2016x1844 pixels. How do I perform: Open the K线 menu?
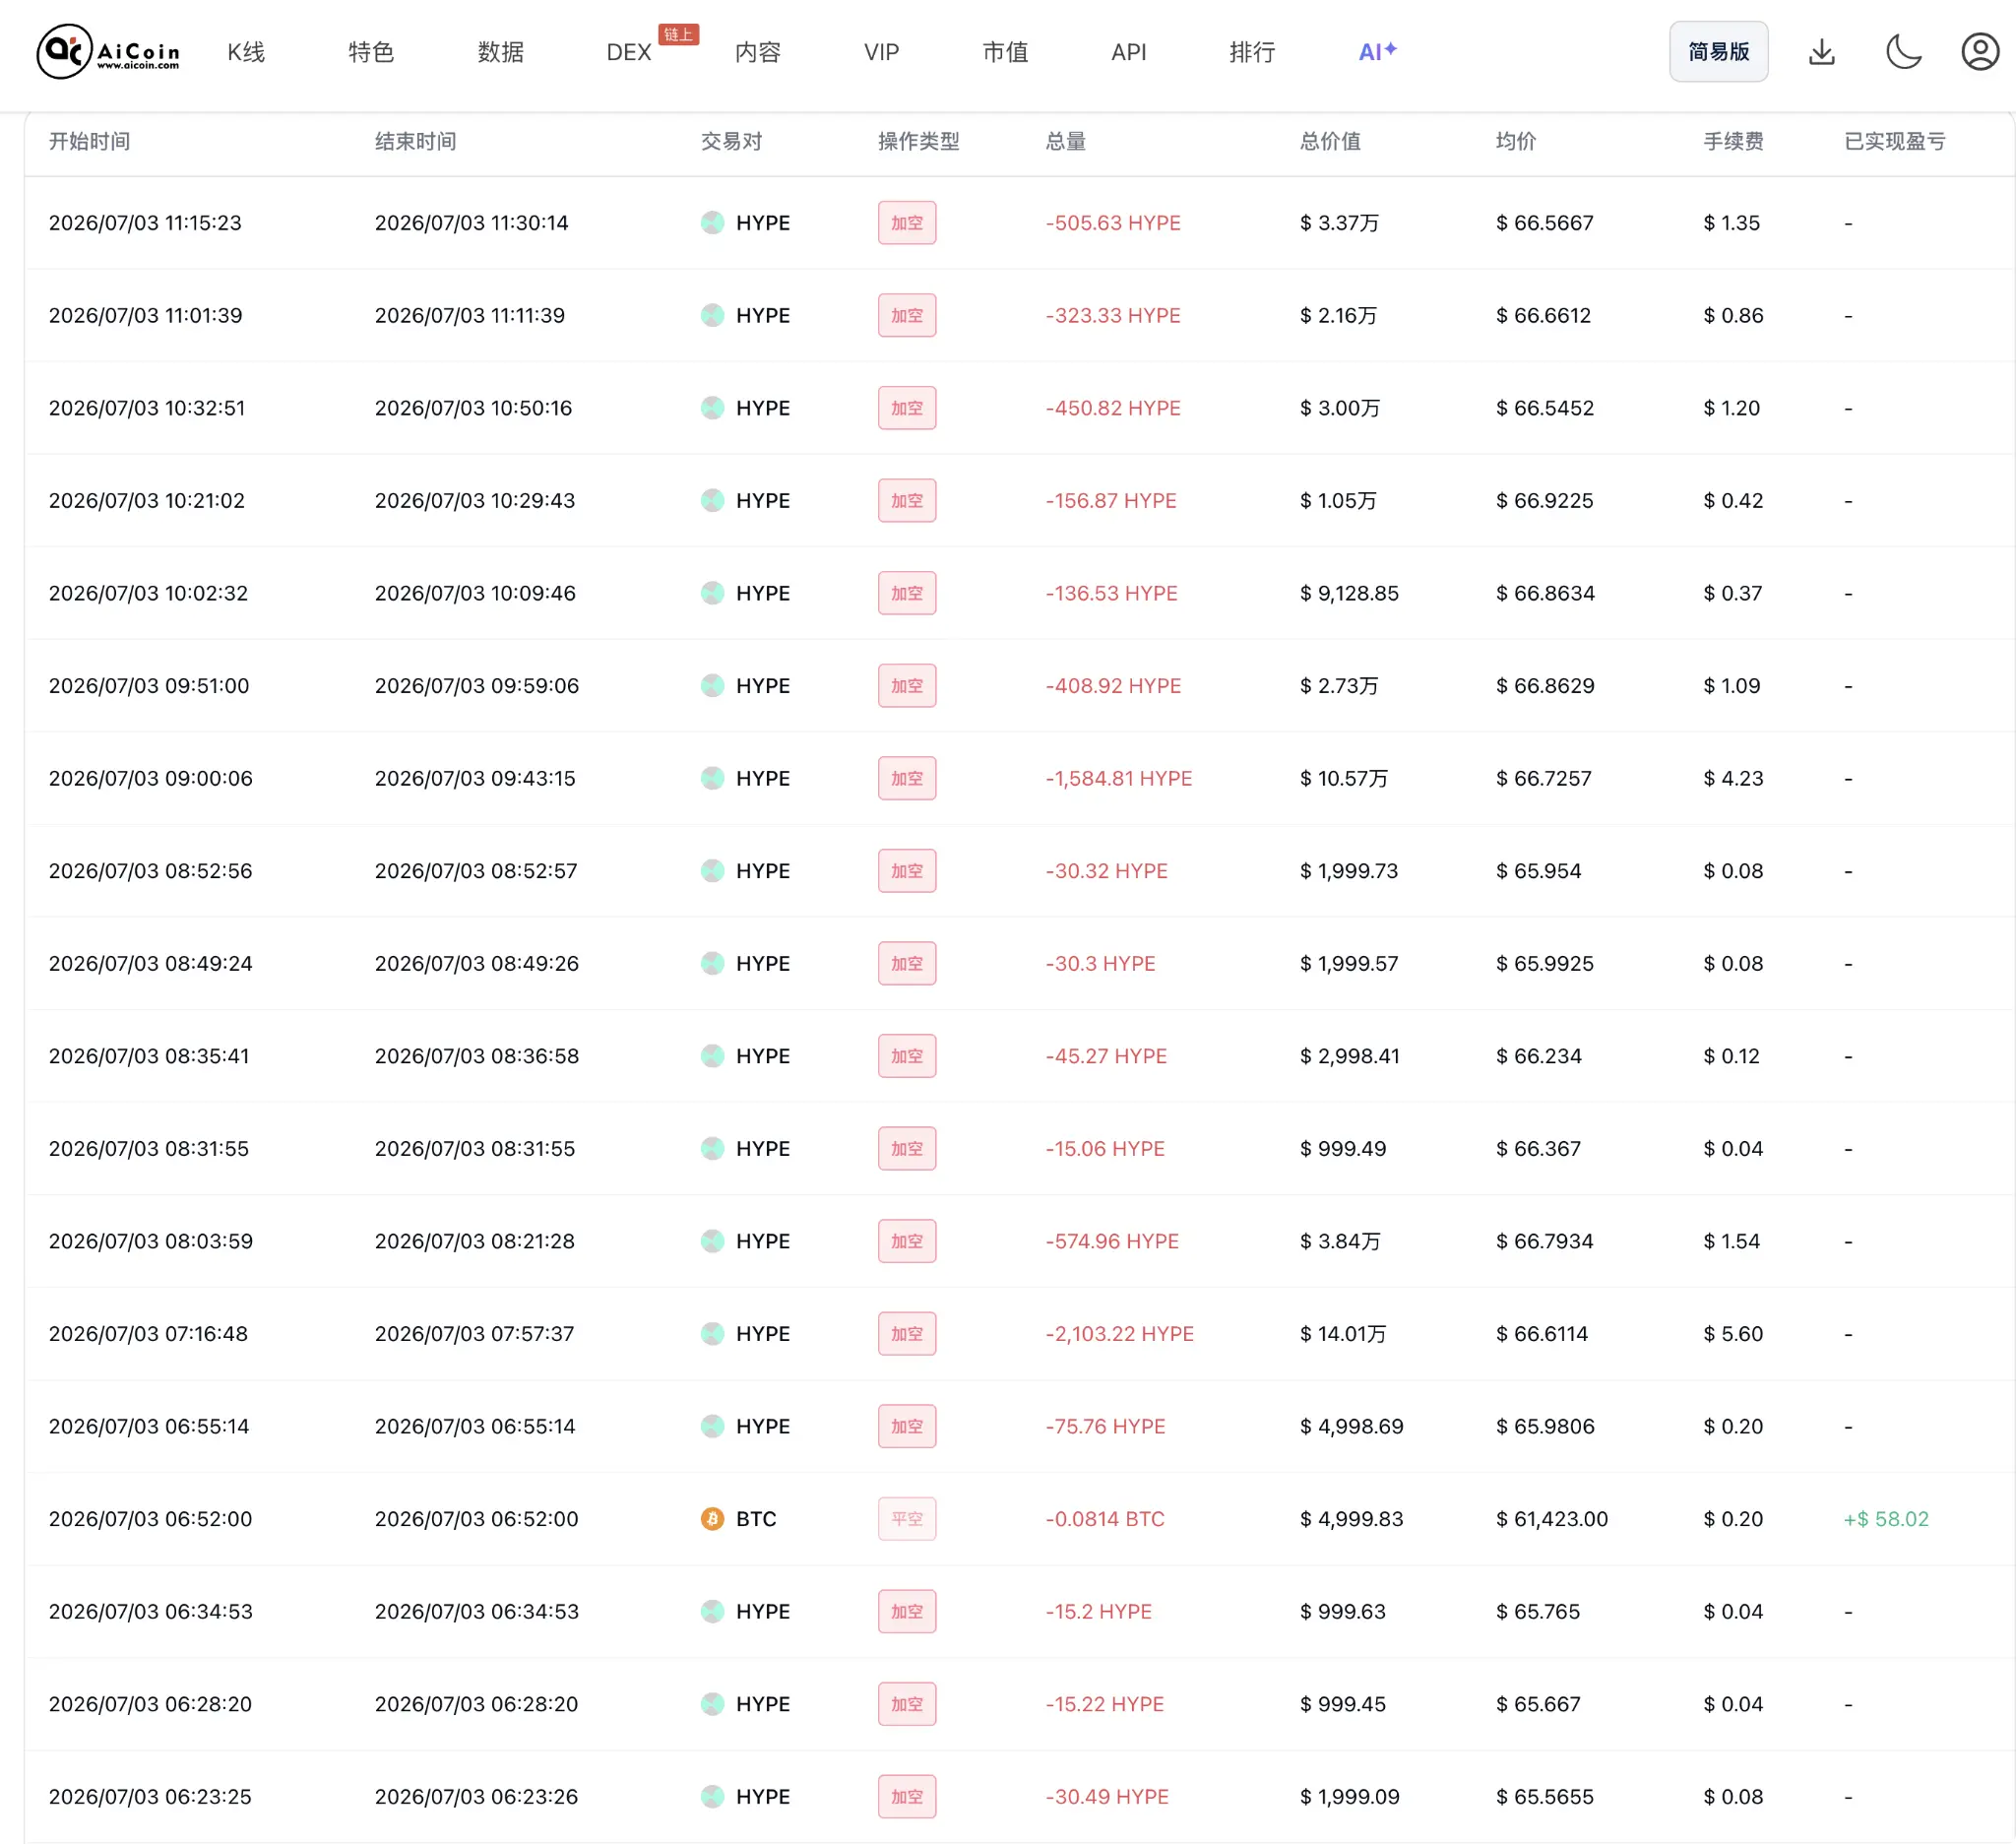(x=246, y=52)
